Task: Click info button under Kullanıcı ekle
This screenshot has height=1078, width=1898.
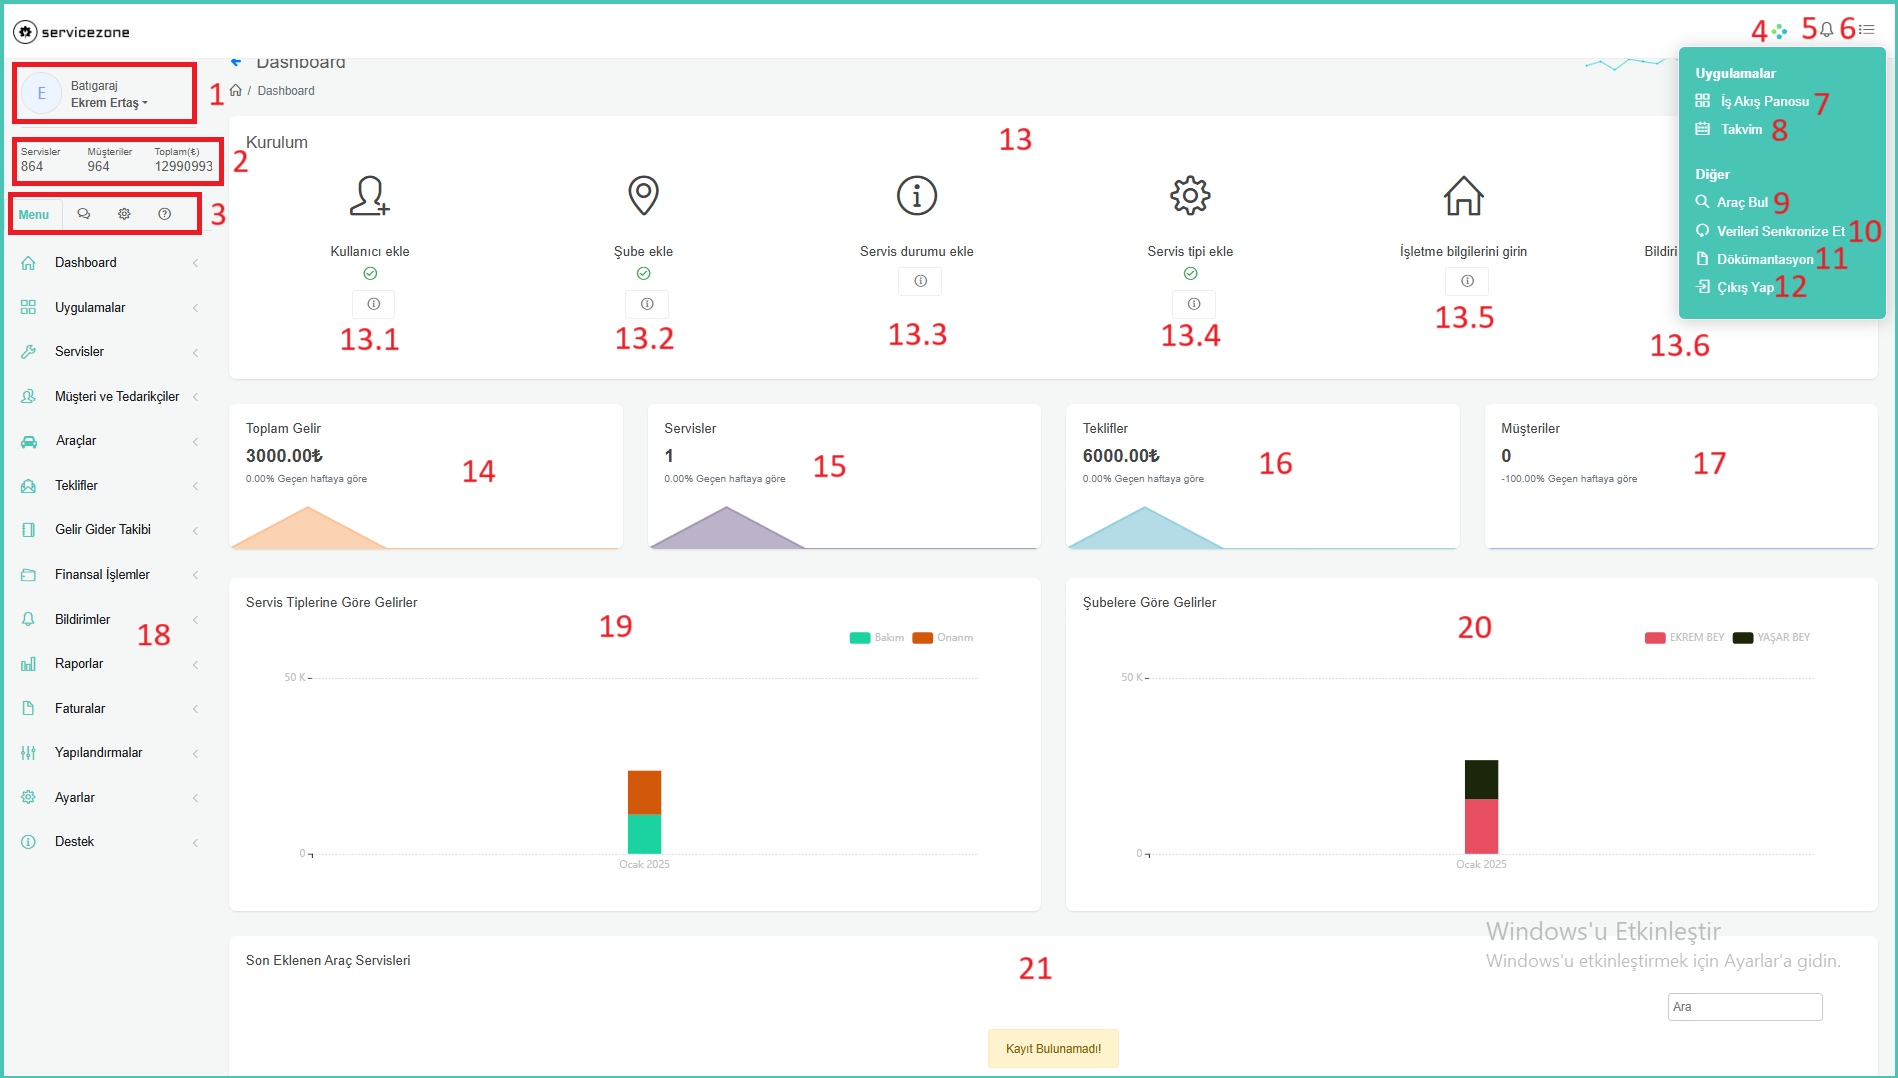Action: [x=373, y=304]
